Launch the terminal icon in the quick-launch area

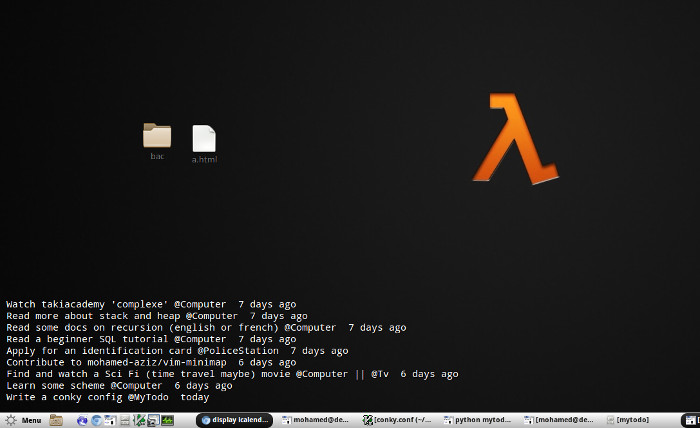point(110,420)
